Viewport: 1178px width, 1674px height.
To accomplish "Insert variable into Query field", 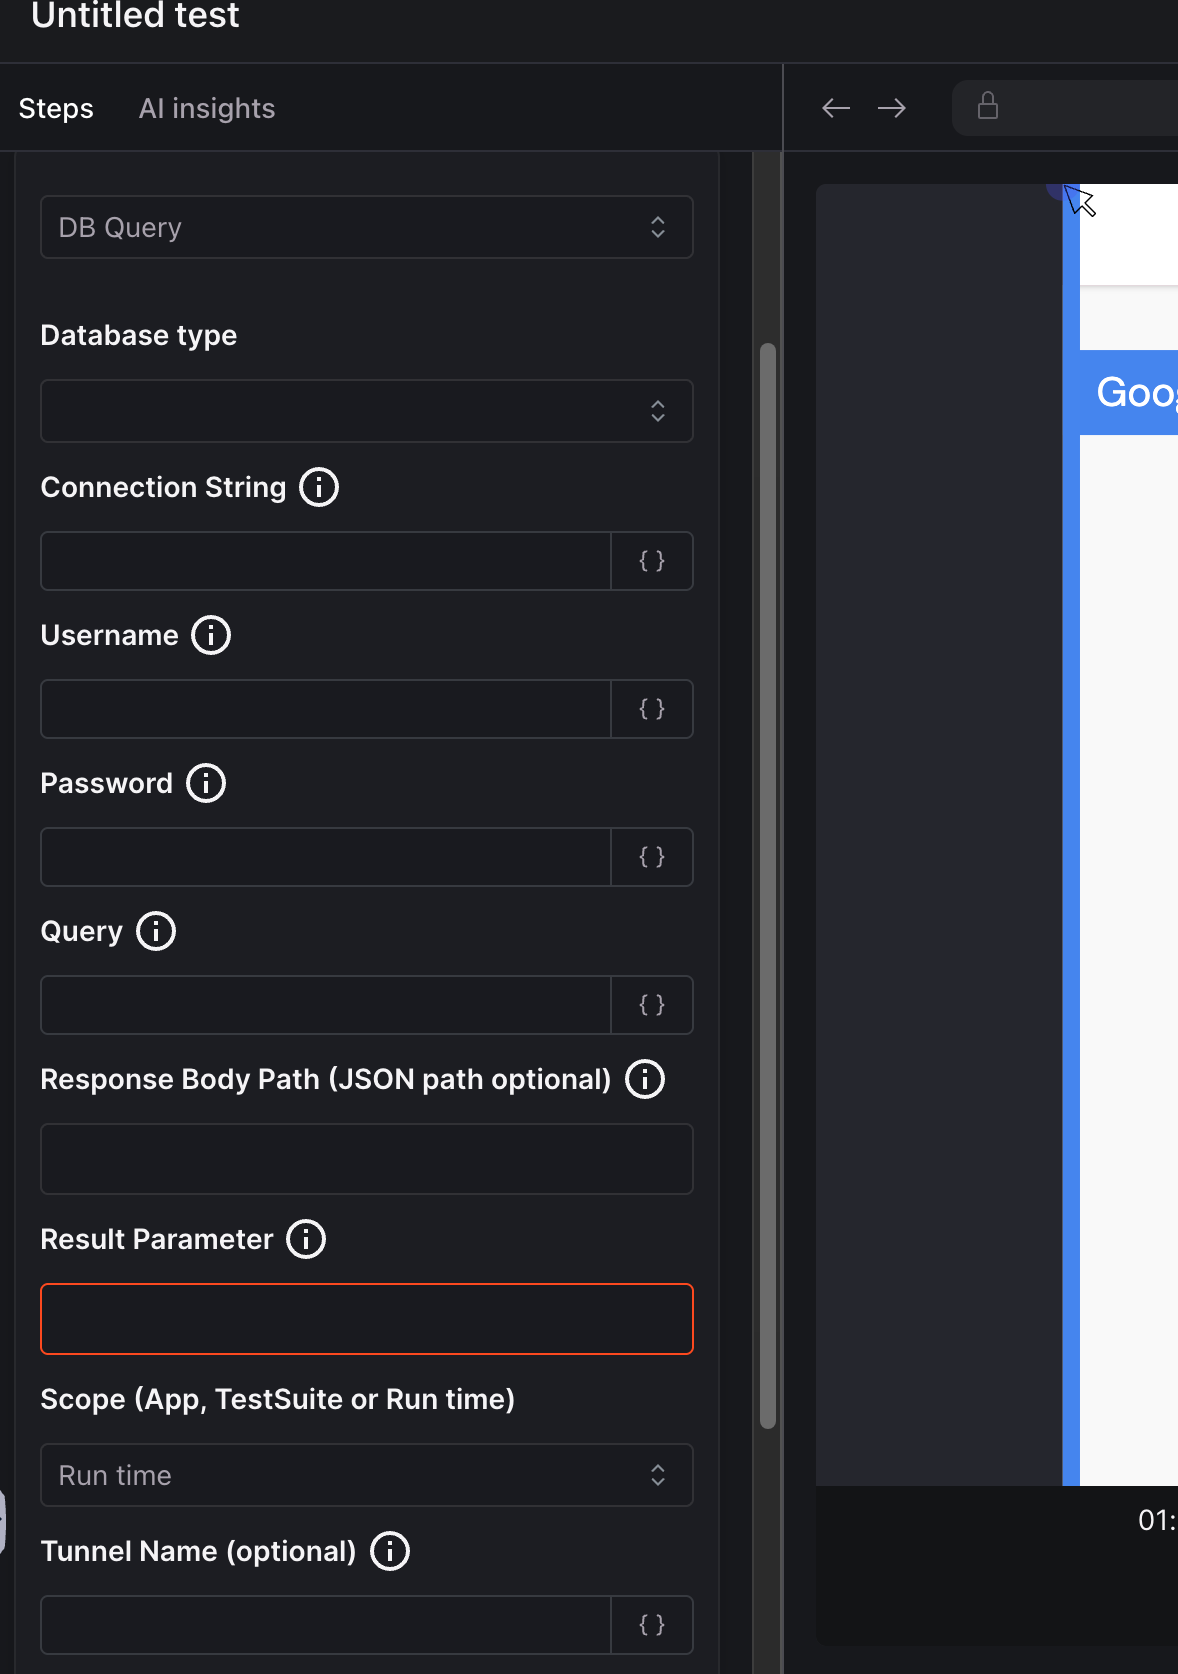I will coord(652,1005).
